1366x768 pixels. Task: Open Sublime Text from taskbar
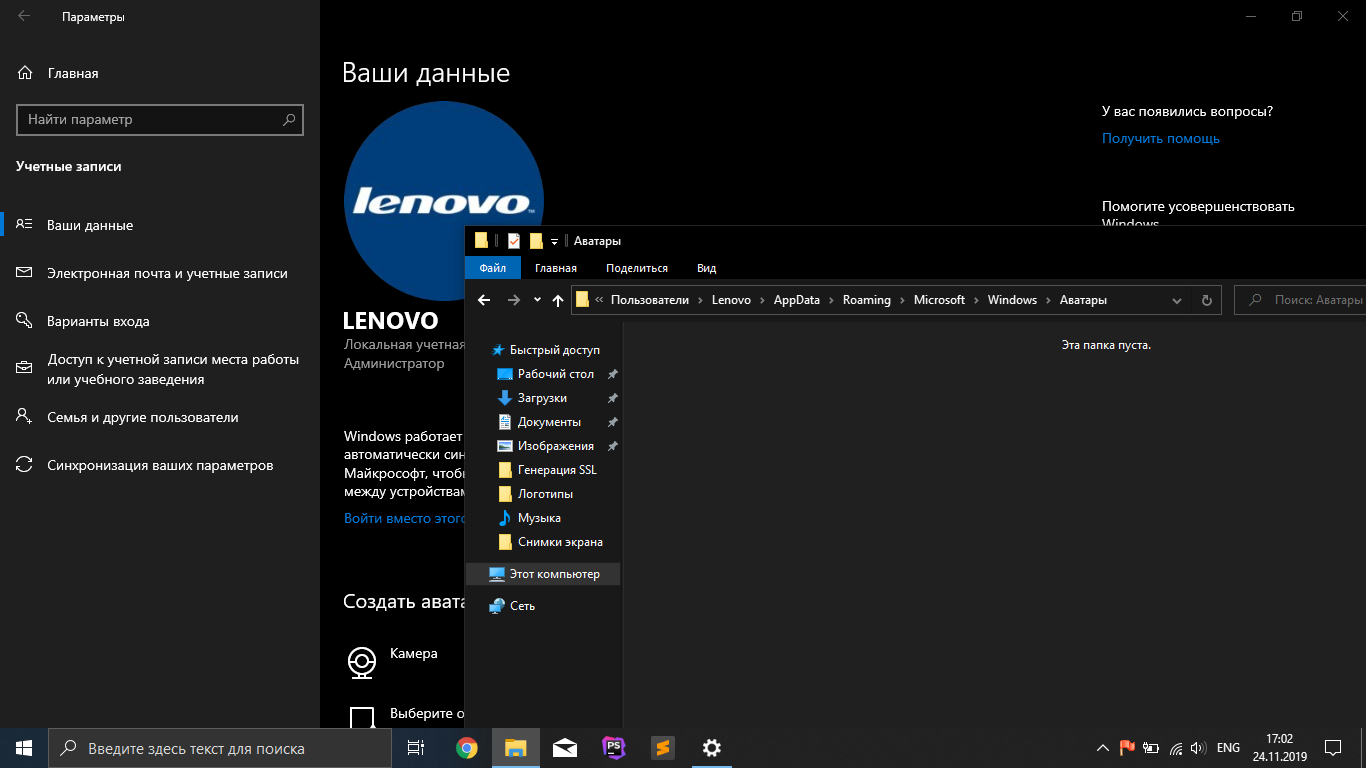(662, 748)
